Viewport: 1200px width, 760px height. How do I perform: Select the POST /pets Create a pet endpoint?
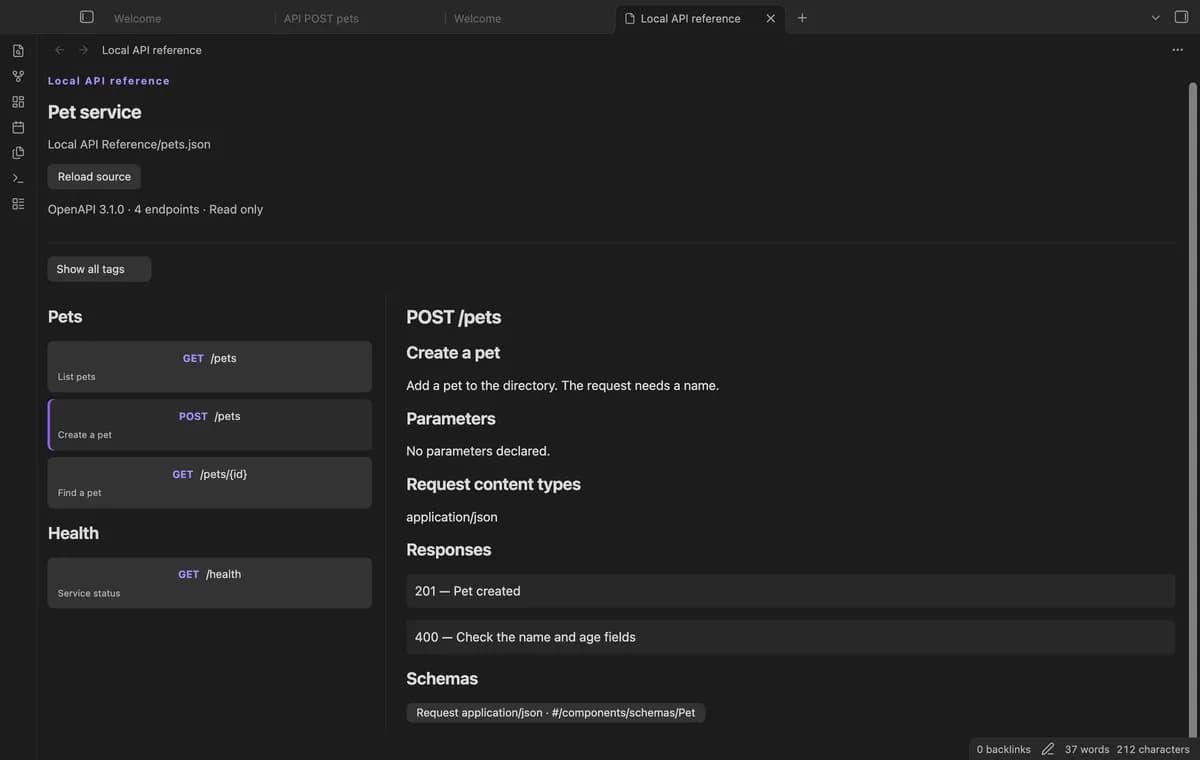click(x=210, y=425)
